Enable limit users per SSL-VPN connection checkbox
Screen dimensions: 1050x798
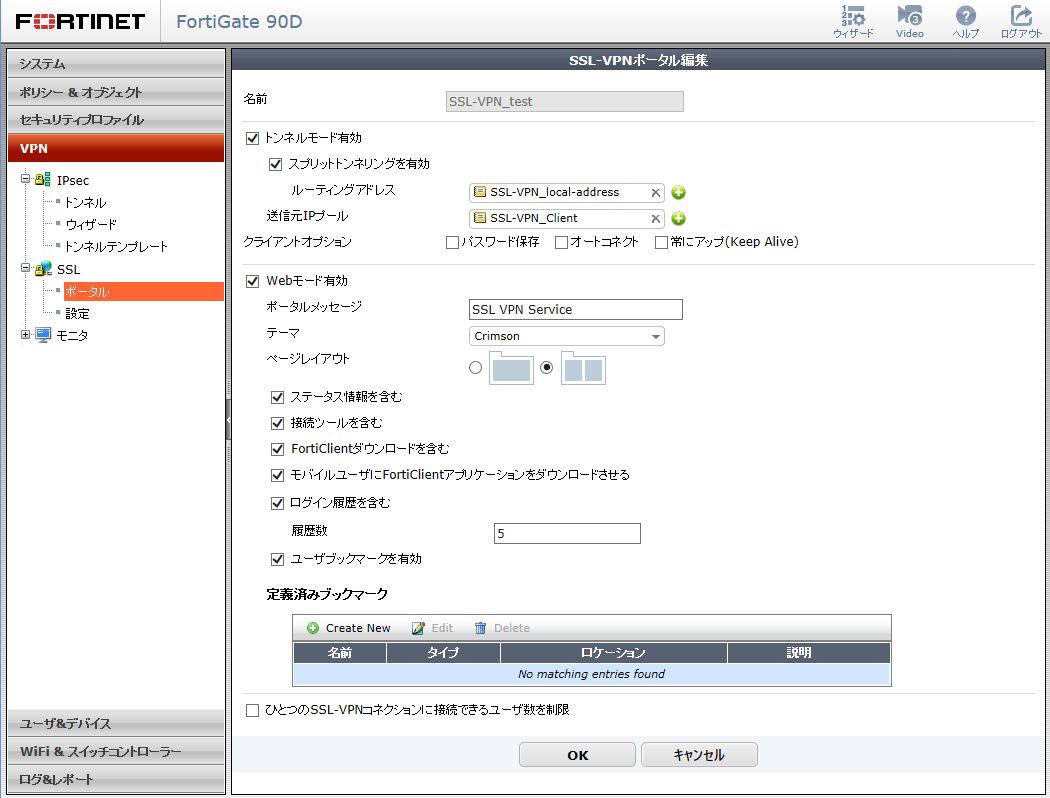[252, 710]
